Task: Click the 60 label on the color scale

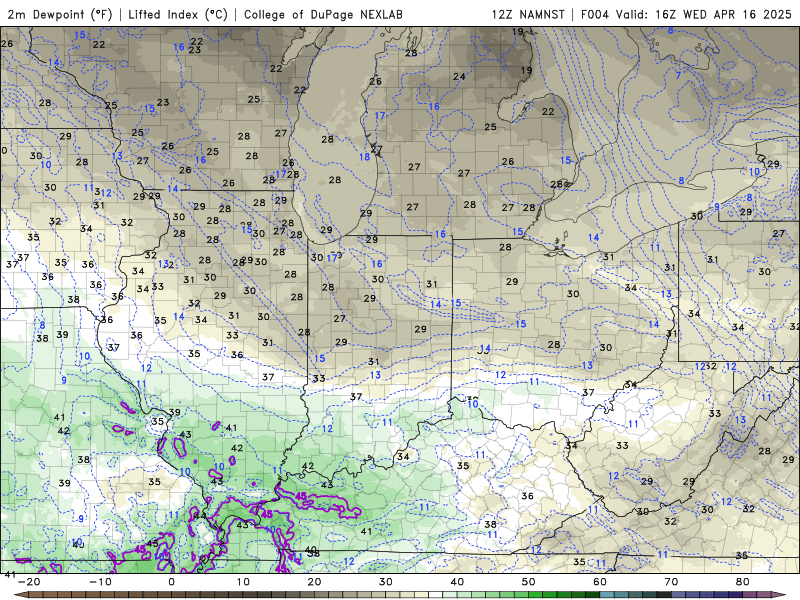Action: click(x=600, y=582)
